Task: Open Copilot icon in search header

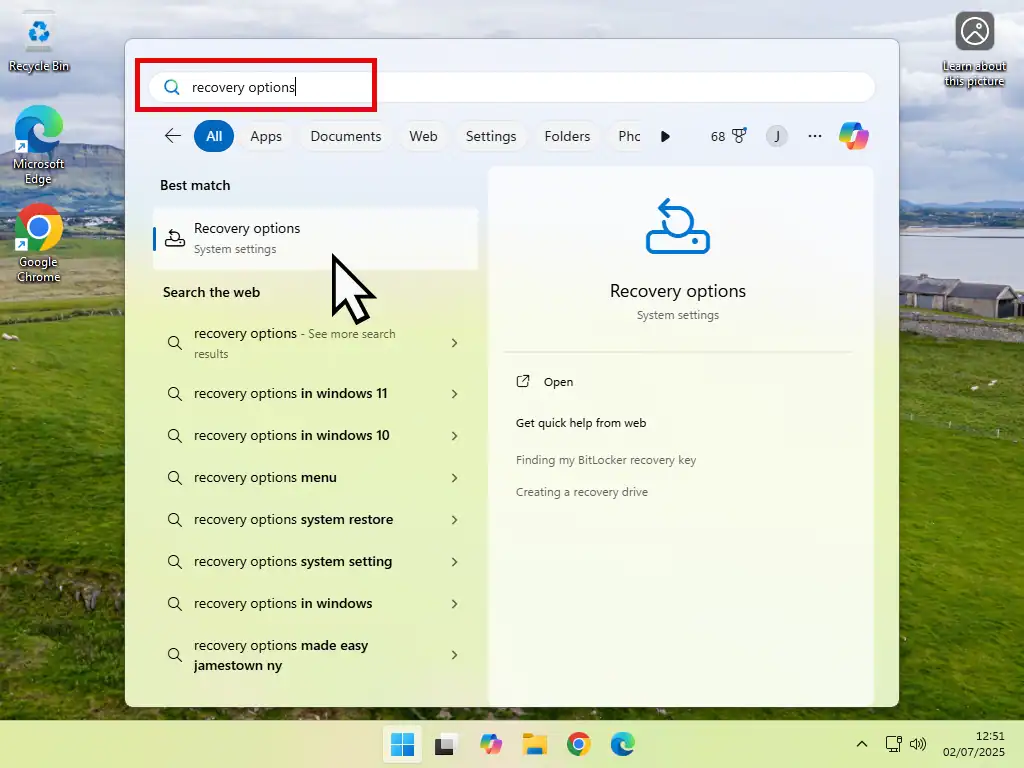Action: coord(853,136)
